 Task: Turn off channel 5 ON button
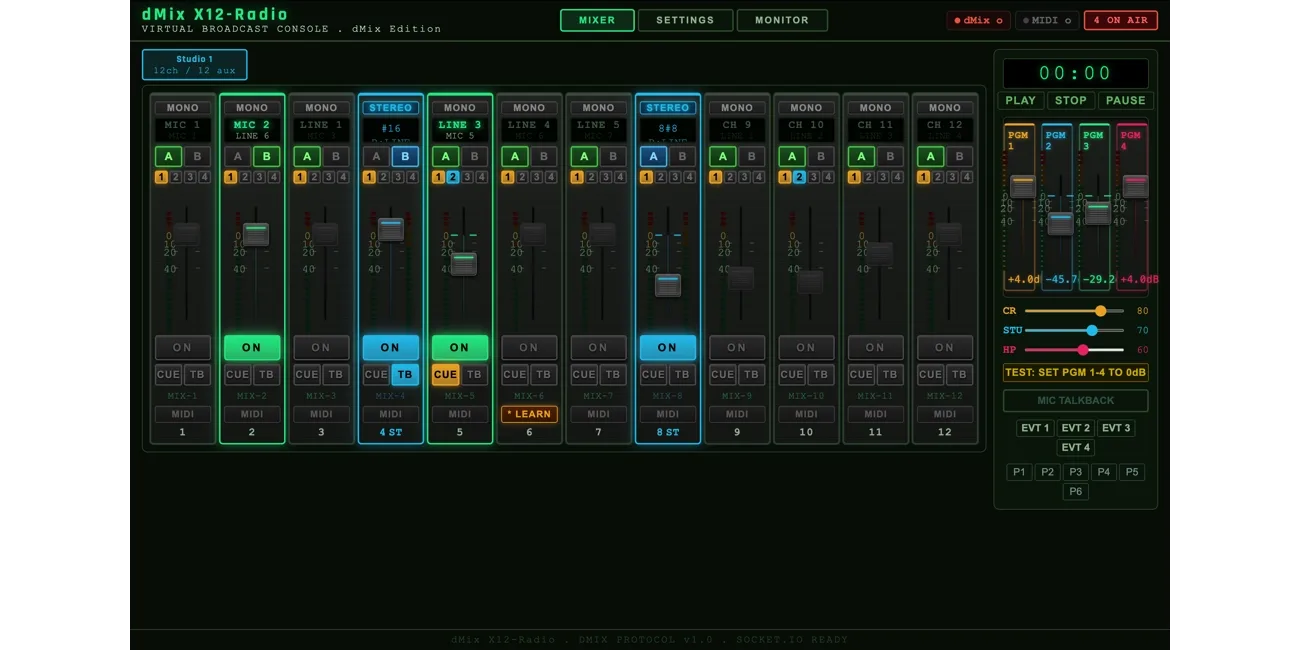pyautogui.click(x=459, y=347)
